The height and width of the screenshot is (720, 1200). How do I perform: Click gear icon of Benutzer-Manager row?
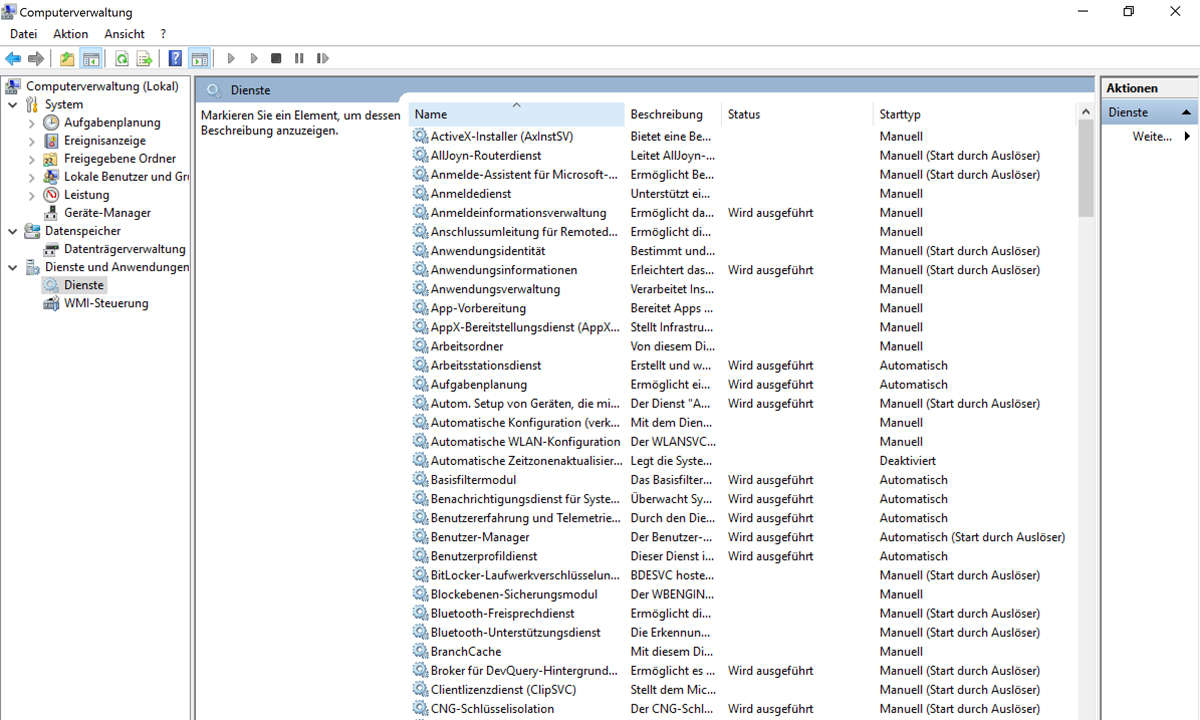pyautogui.click(x=420, y=537)
